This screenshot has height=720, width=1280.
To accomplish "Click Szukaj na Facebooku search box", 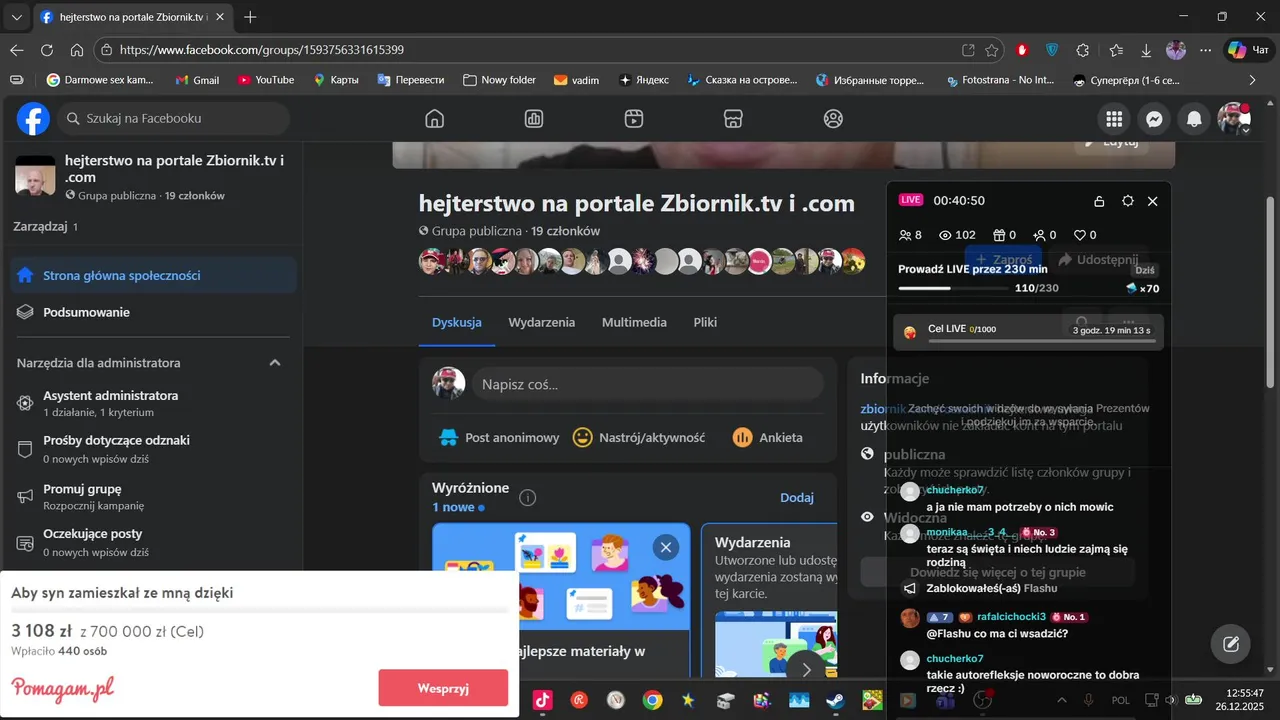I will (x=174, y=118).
